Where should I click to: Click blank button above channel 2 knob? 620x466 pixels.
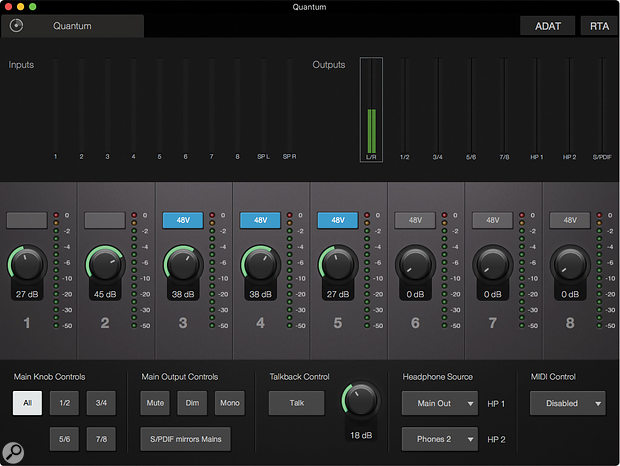[105, 220]
